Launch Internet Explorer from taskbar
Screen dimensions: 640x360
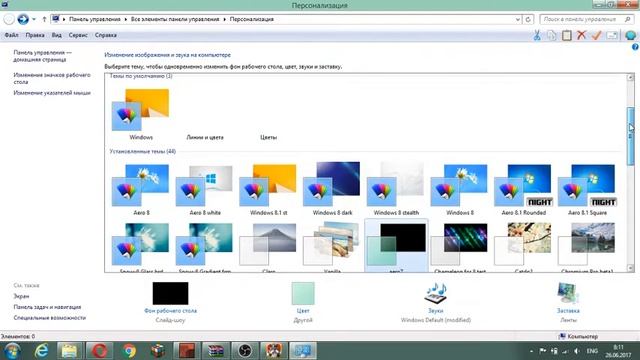tap(41, 351)
